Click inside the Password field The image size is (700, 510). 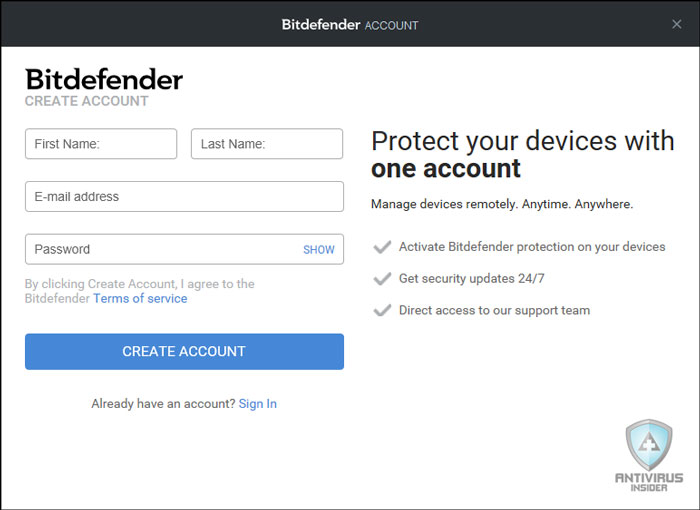(x=184, y=249)
